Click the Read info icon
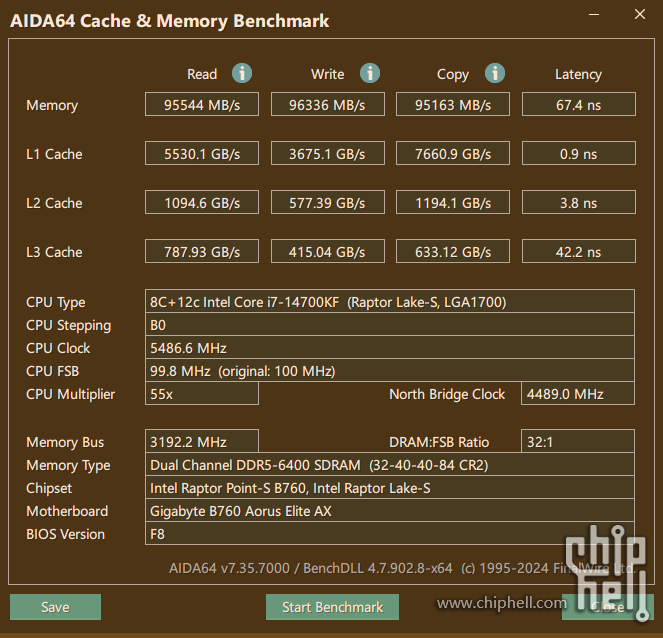663x638 pixels. click(242, 74)
